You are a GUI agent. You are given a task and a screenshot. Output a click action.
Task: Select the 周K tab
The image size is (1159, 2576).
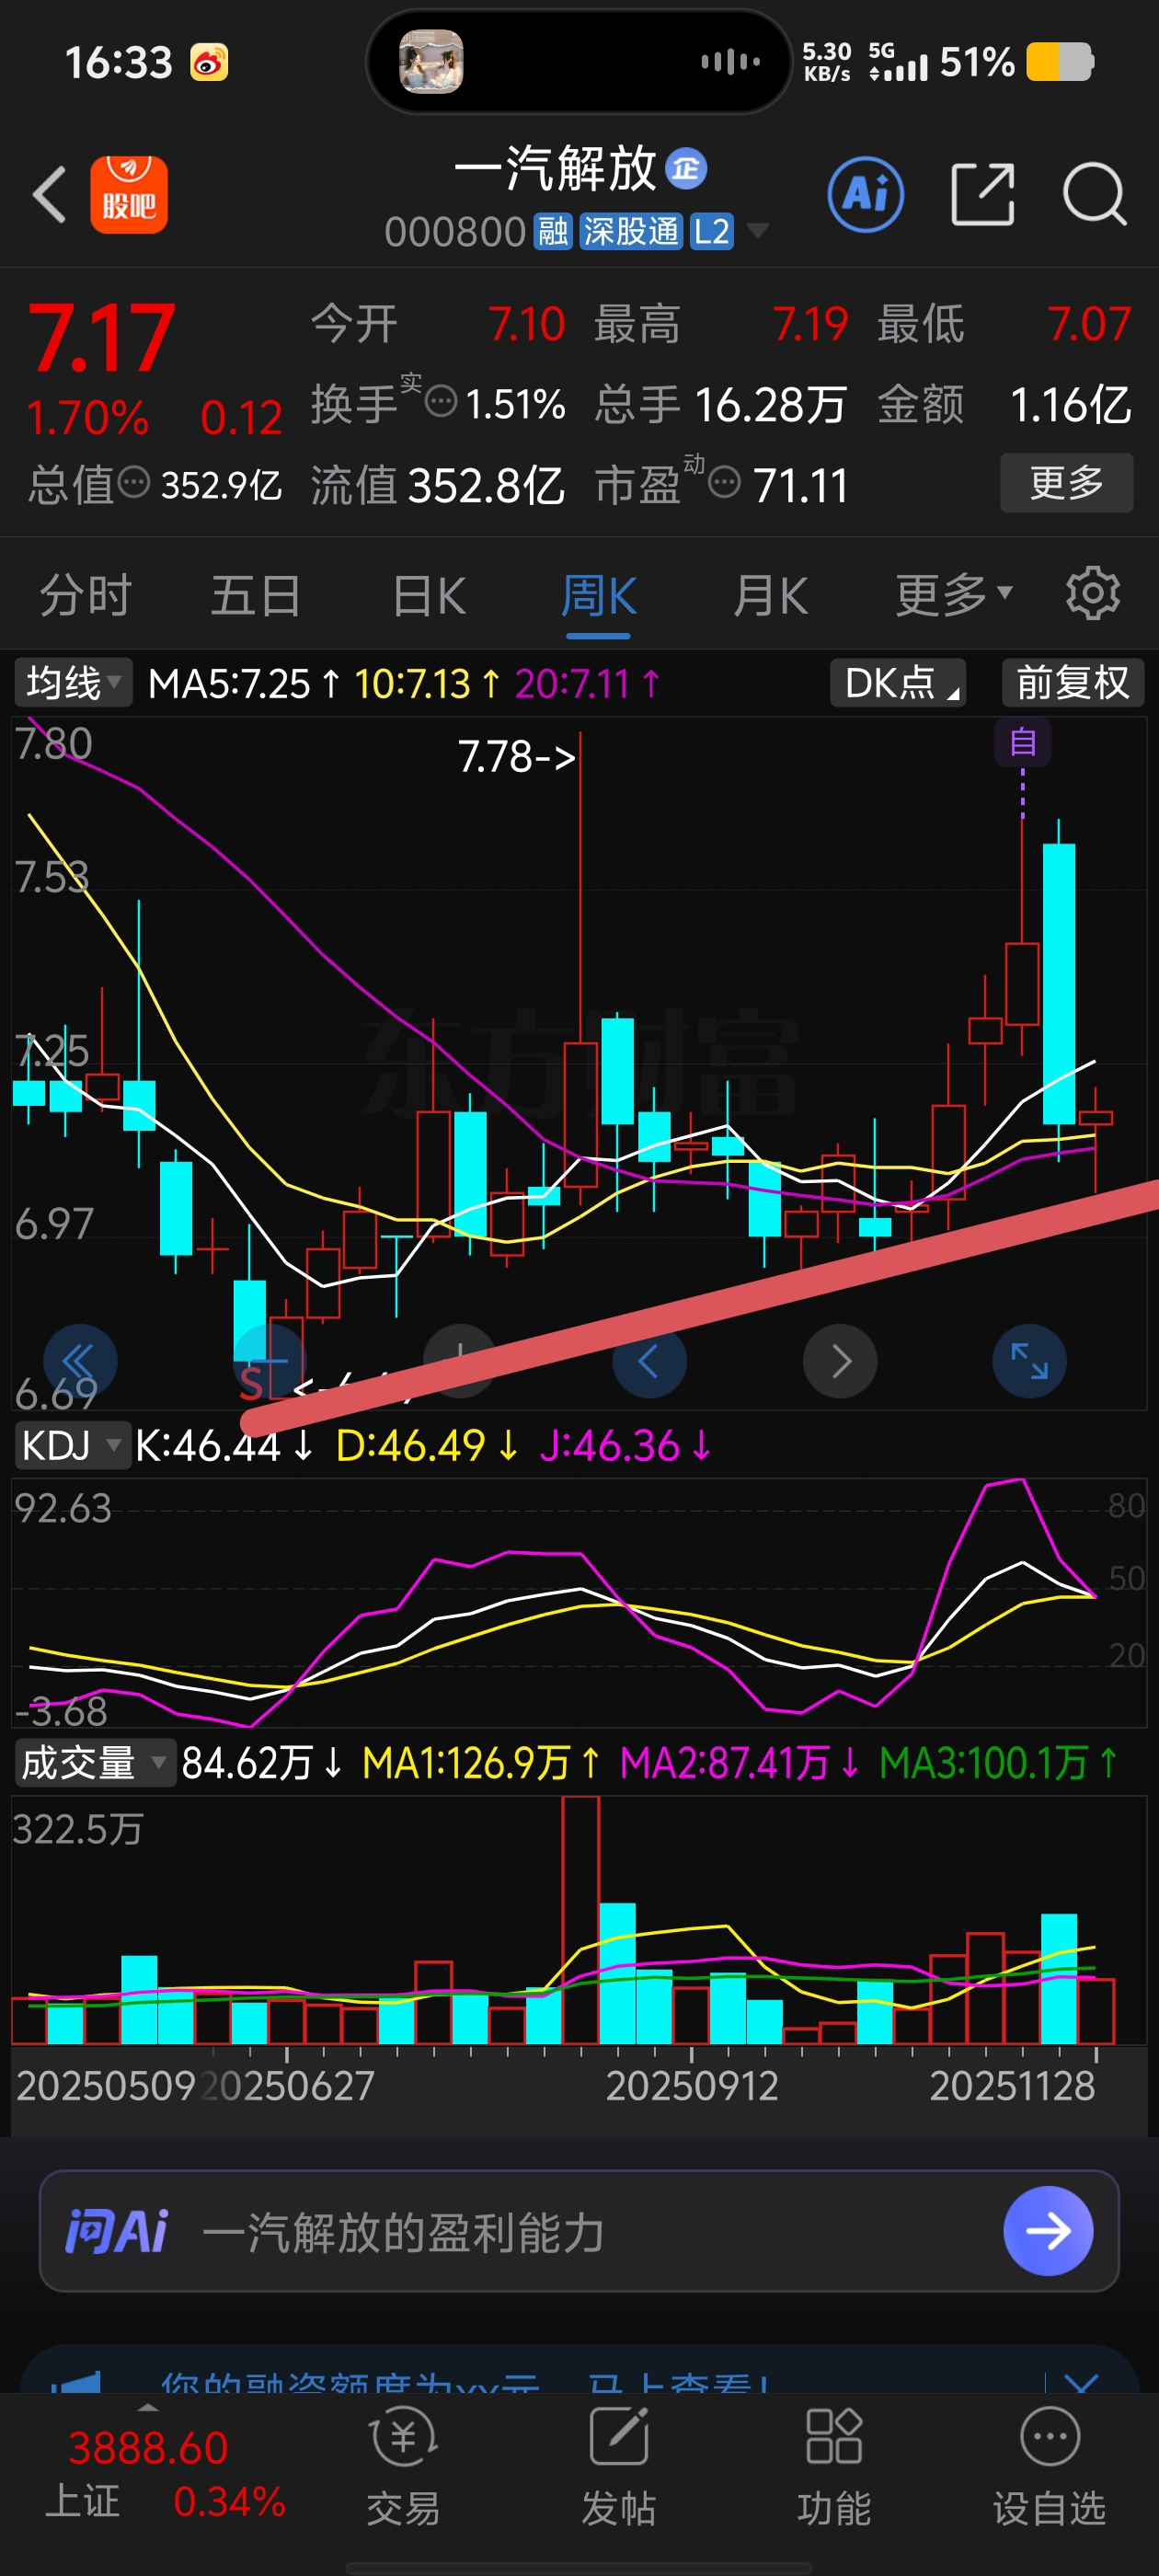click(598, 595)
